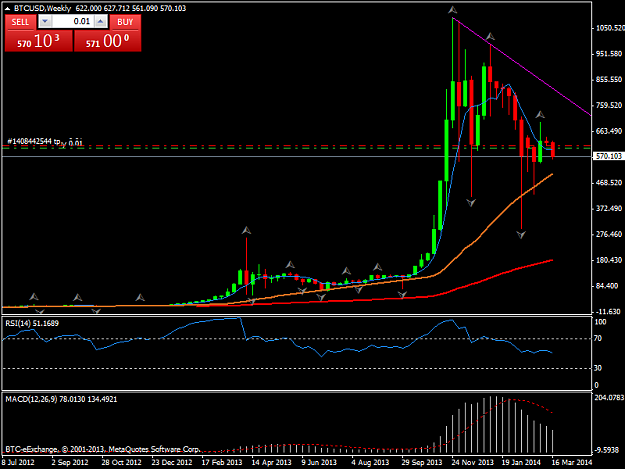This screenshot has width=625, height=469.
Task: Click the up fractal arrow above the April 2013 spike
Action: click(x=246, y=230)
